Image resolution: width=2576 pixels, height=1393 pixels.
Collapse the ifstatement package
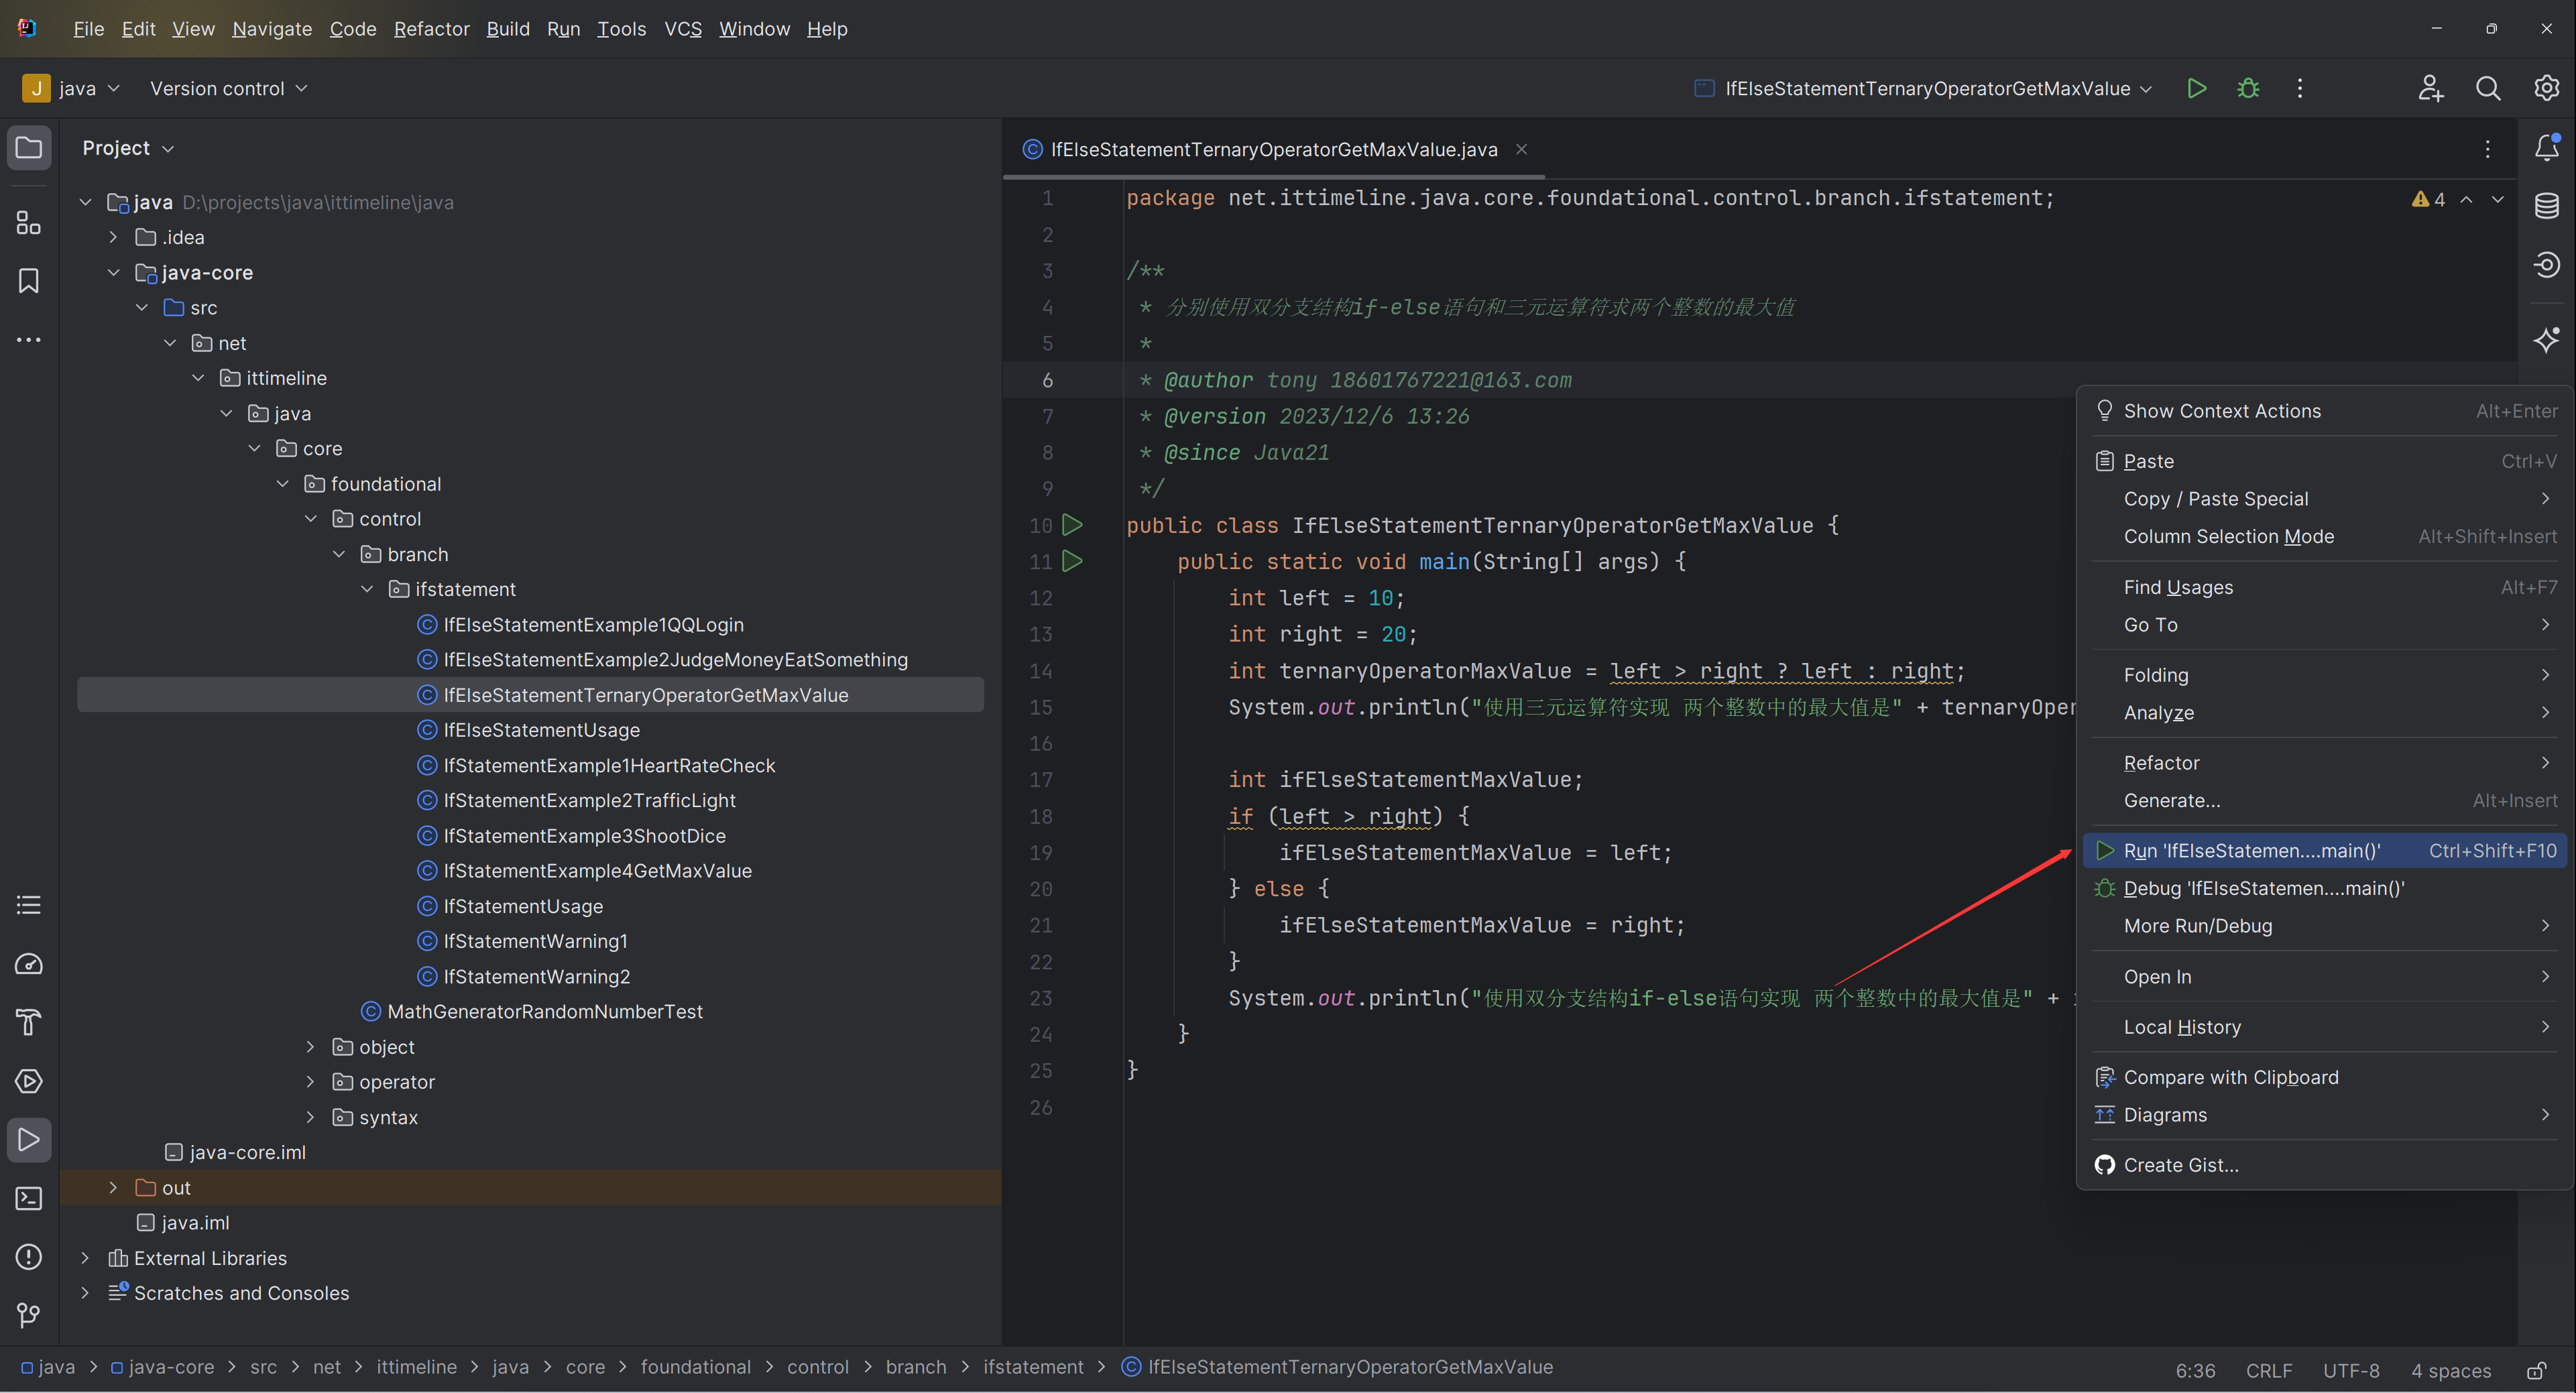(367, 589)
